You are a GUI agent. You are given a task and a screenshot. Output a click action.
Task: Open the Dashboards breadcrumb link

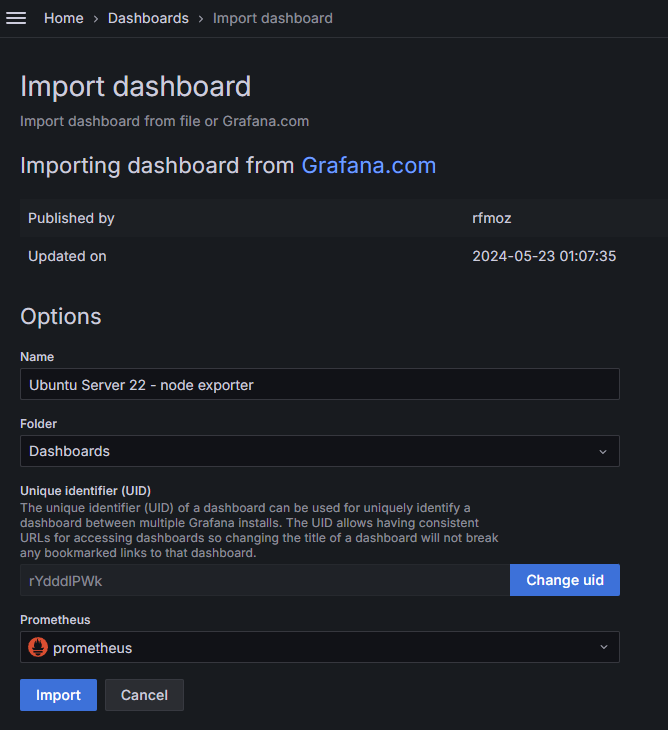148,18
